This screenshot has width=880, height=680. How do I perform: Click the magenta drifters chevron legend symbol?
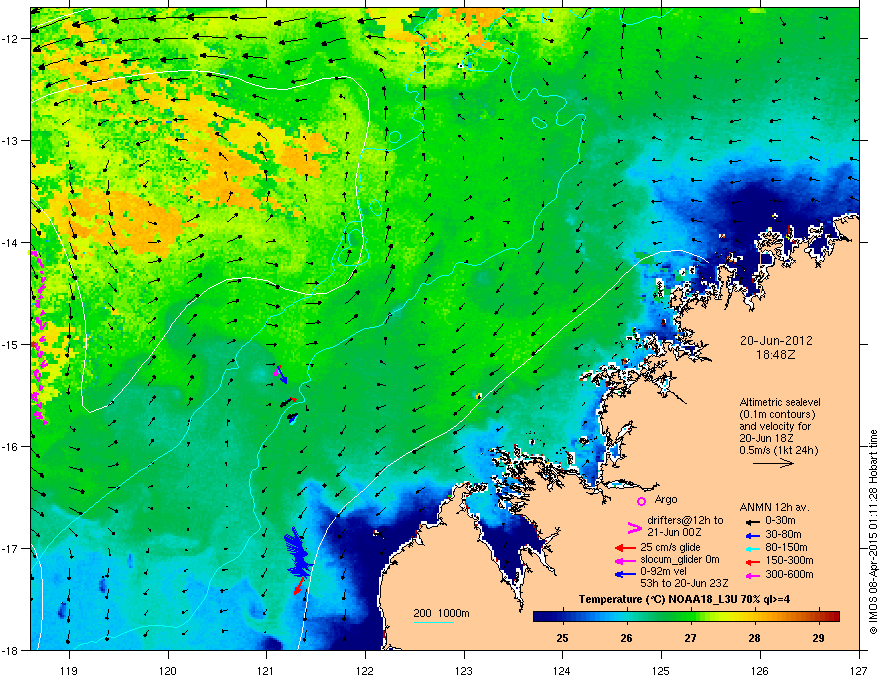click(x=634, y=527)
